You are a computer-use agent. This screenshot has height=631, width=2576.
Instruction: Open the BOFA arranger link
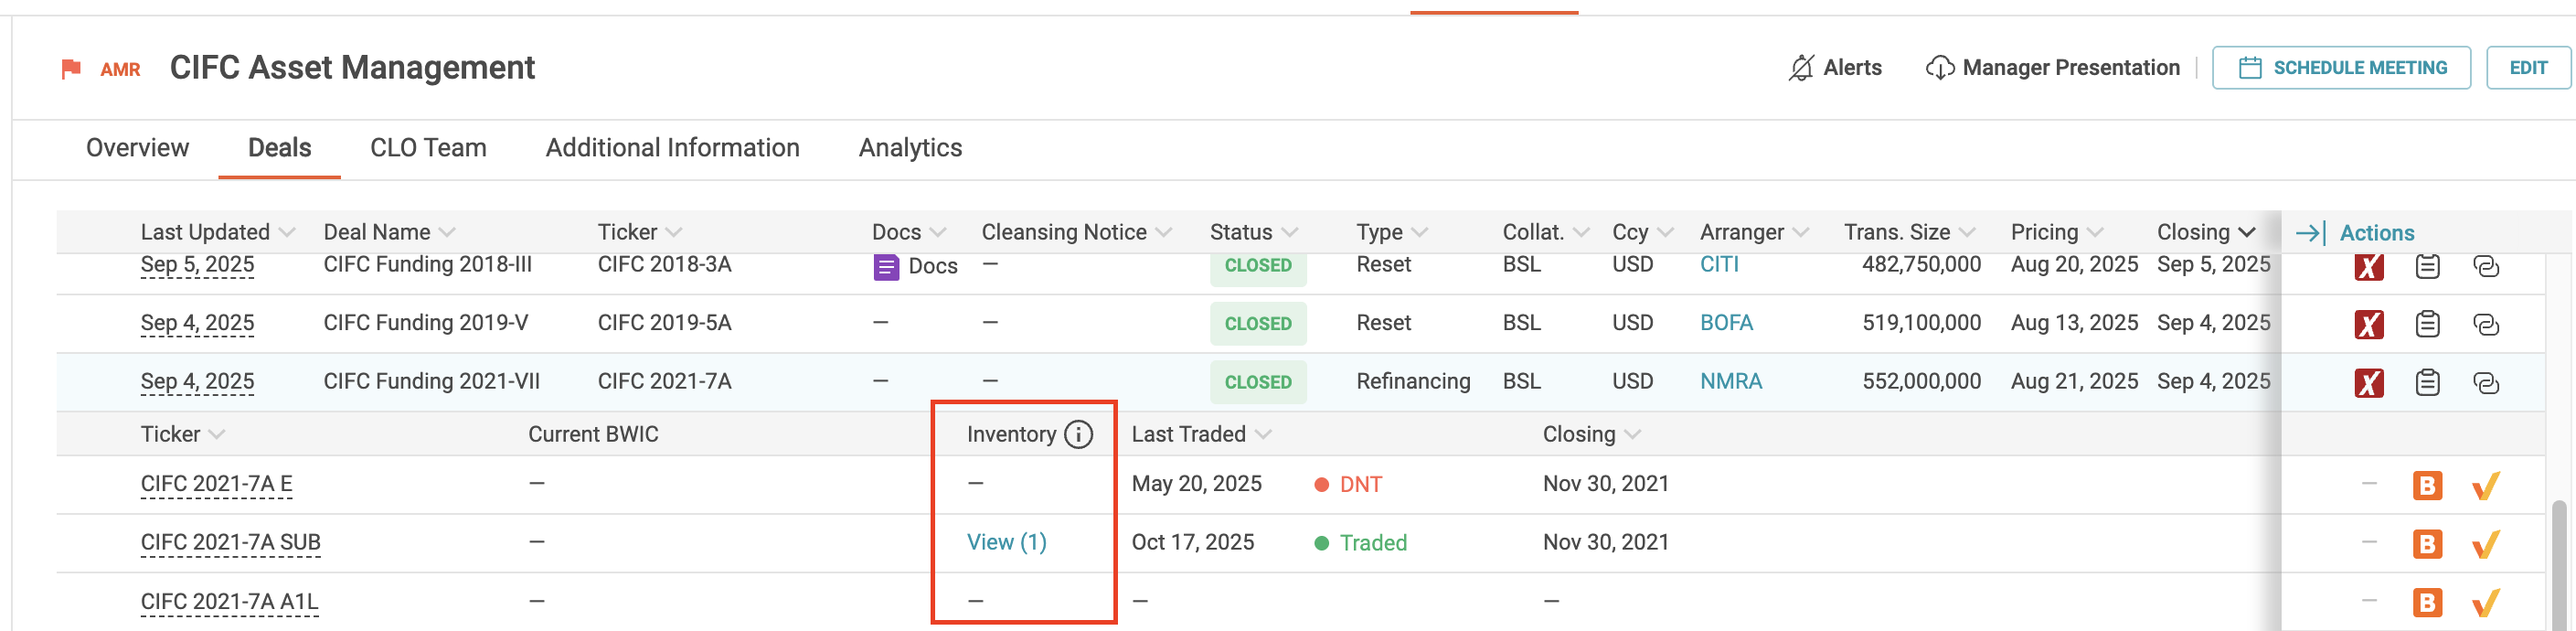pyautogui.click(x=1726, y=324)
